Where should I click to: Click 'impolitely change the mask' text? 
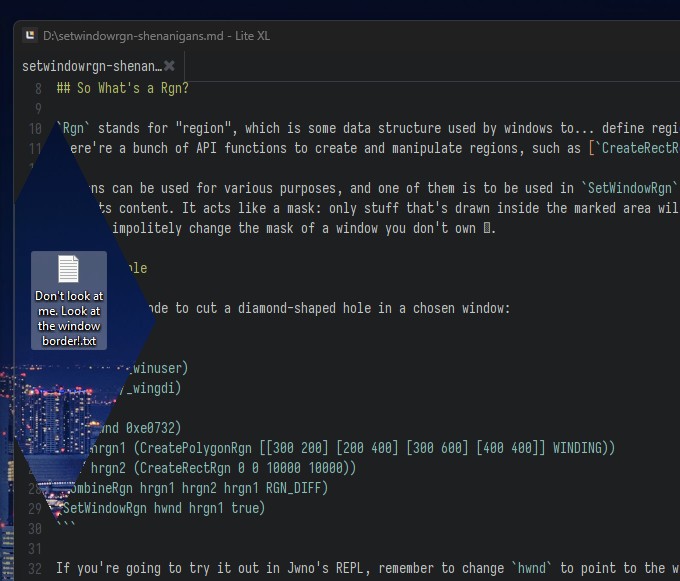(203, 228)
